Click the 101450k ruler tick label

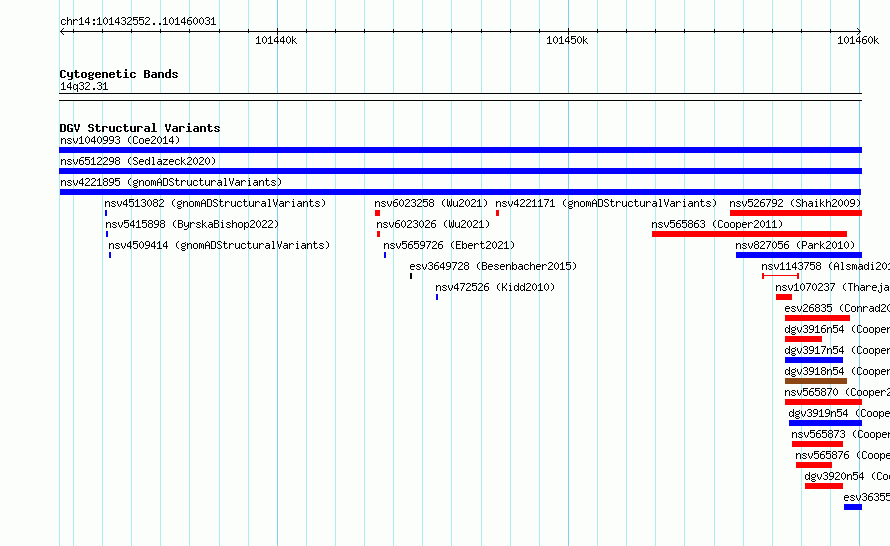point(567,40)
